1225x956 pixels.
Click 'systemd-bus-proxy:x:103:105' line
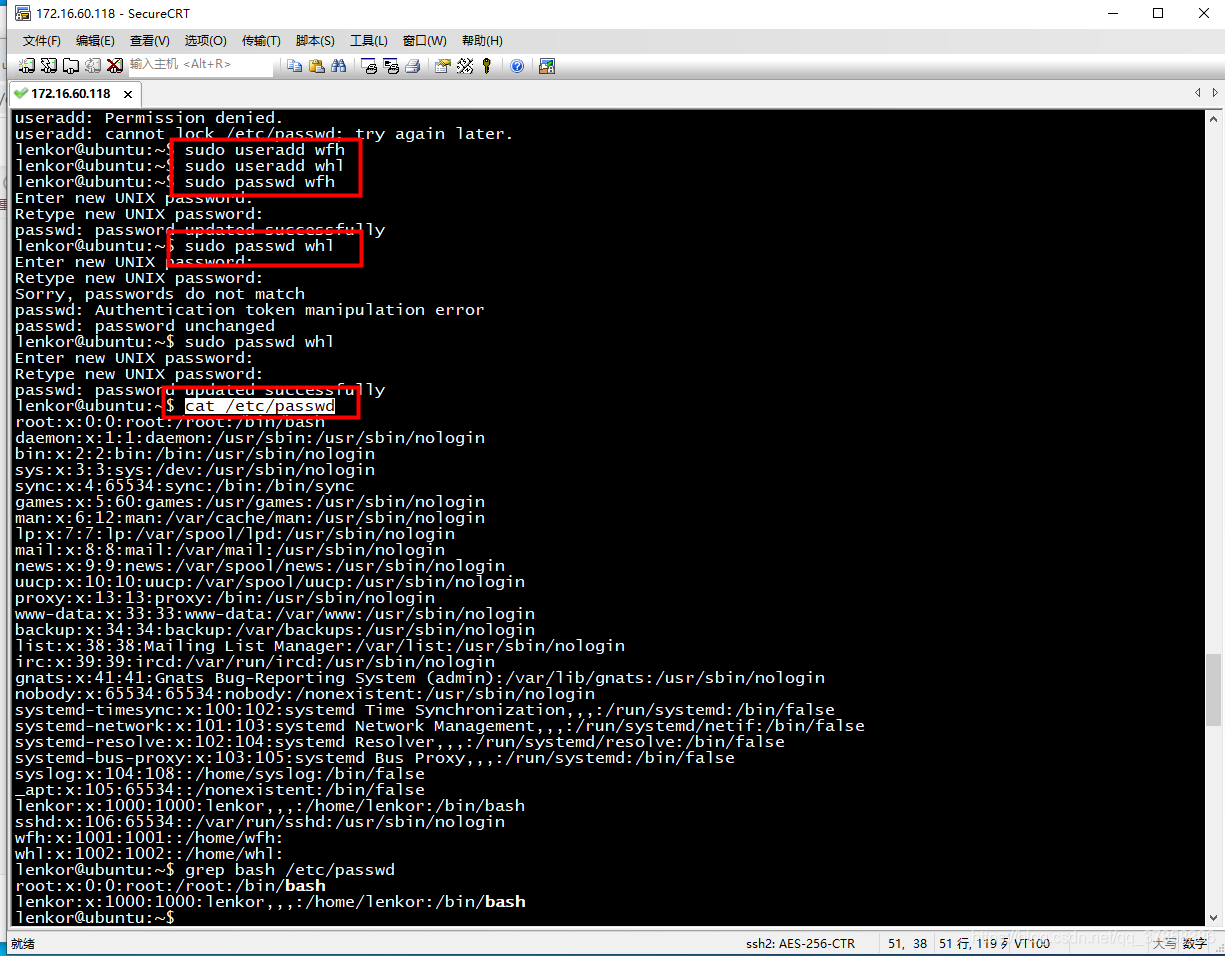click(x=375, y=758)
